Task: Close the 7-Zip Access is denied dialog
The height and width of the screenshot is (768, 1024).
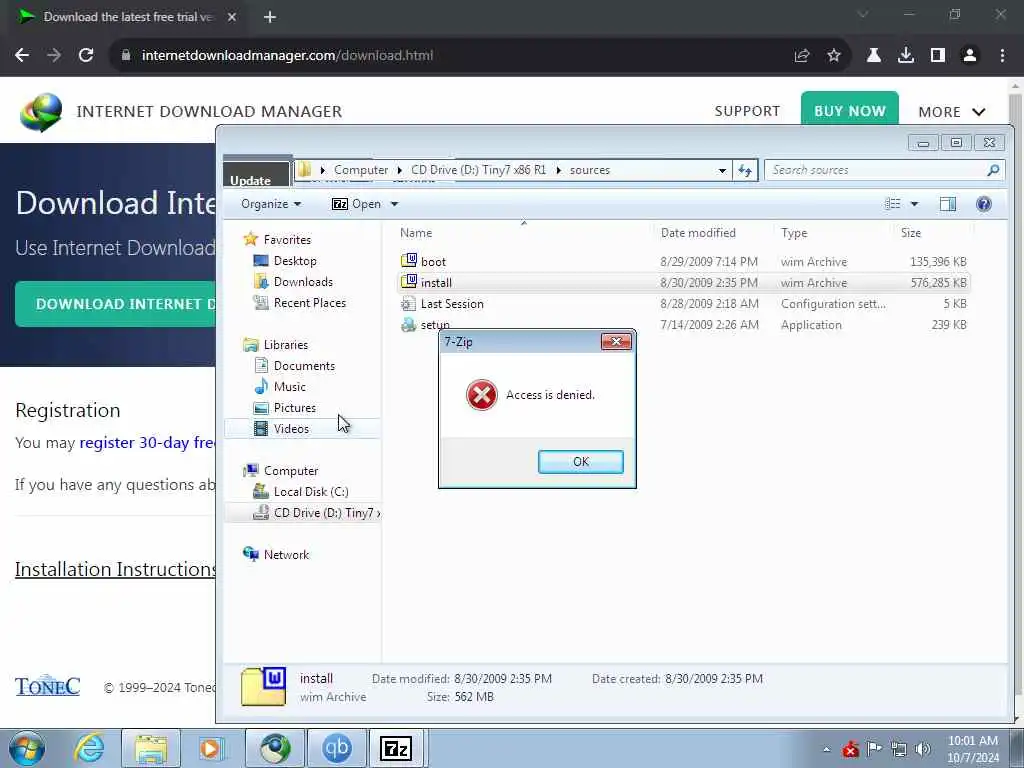Action: (x=616, y=342)
